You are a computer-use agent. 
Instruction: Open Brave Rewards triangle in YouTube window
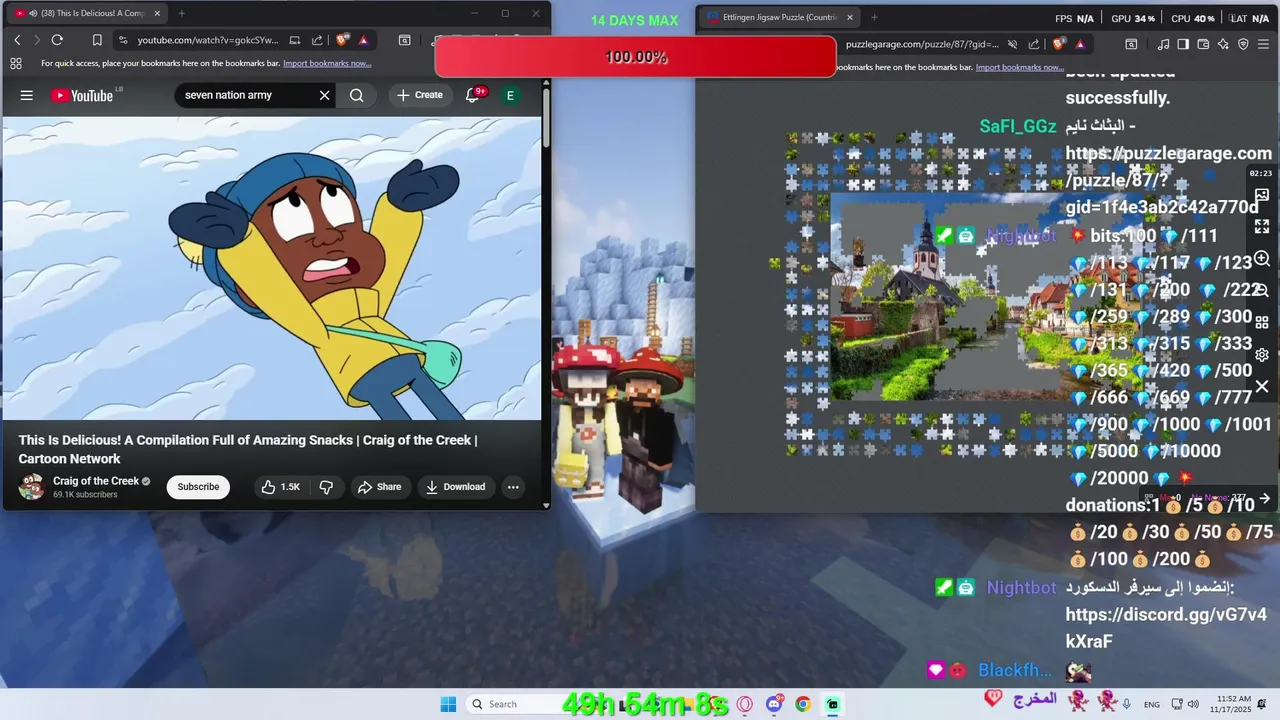(363, 40)
